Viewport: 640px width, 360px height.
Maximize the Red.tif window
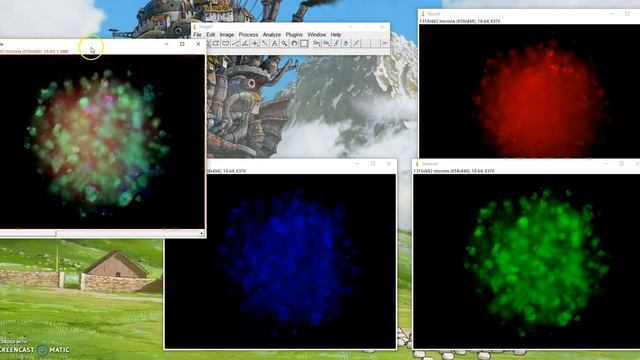point(627,14)
